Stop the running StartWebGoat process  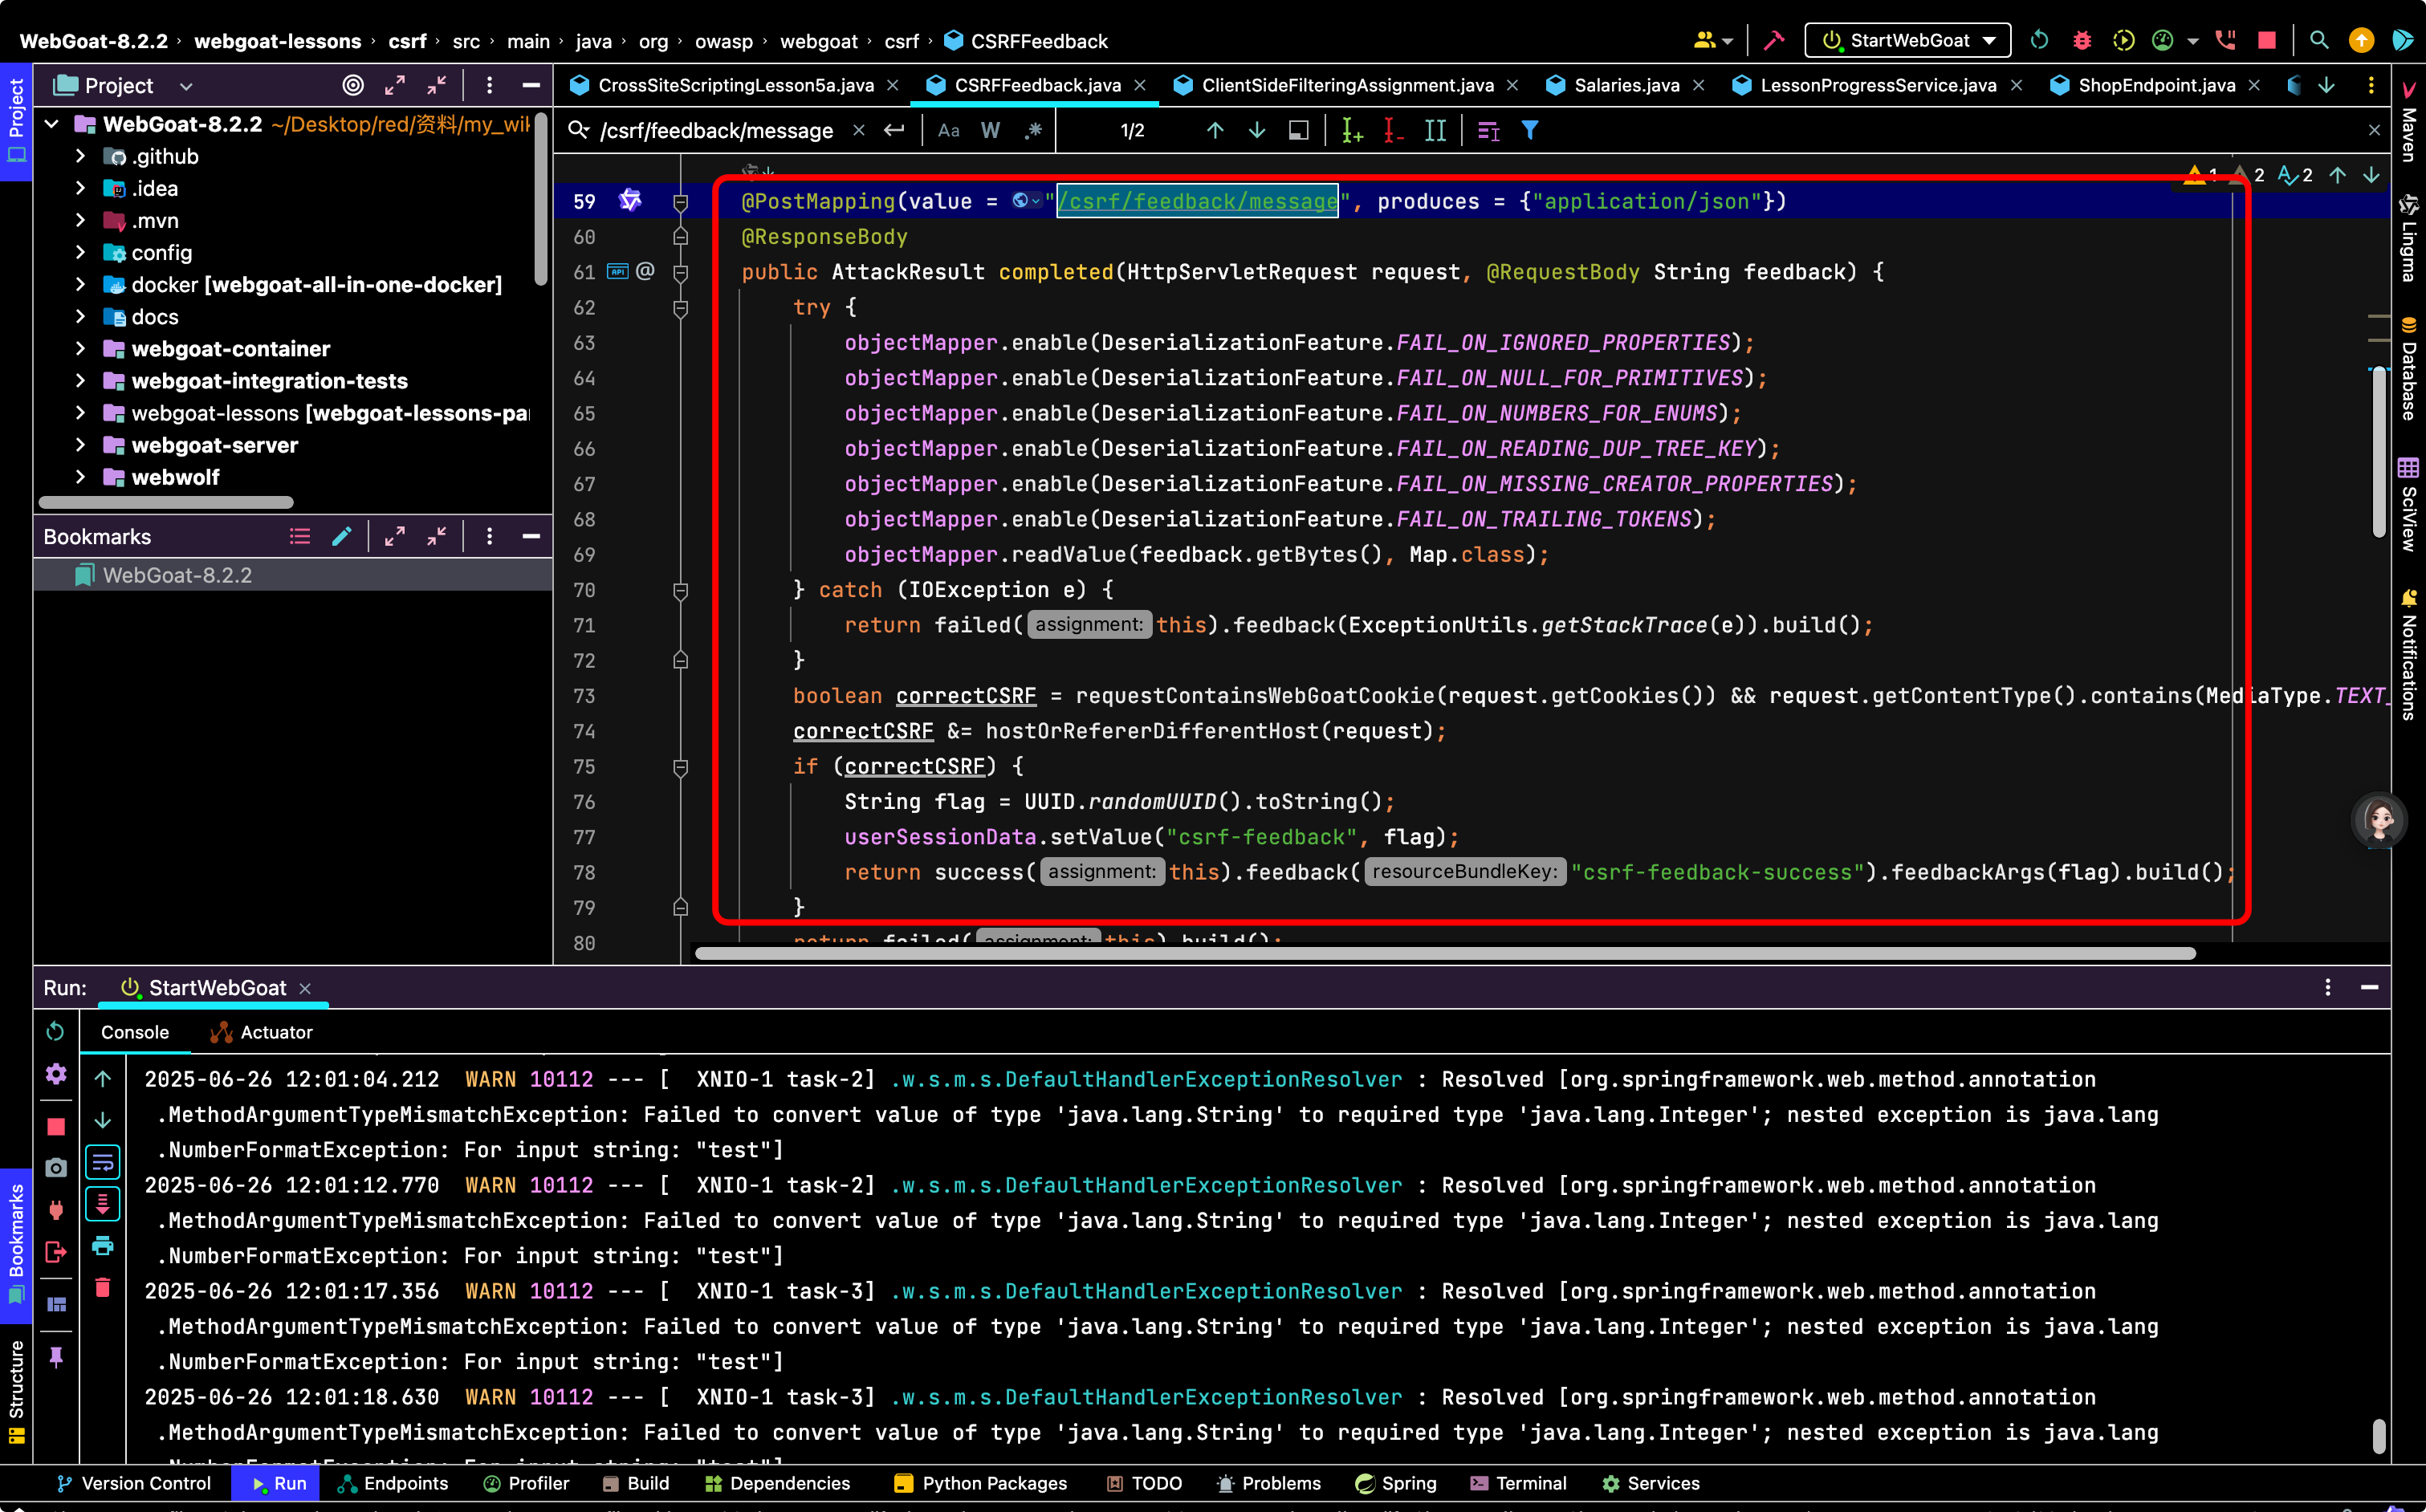[2266, 40]
